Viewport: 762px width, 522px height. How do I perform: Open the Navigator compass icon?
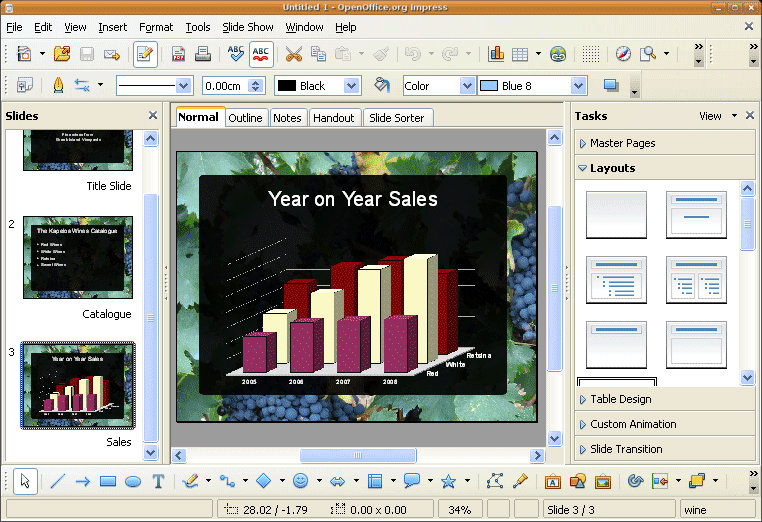[x=623, y=54]
